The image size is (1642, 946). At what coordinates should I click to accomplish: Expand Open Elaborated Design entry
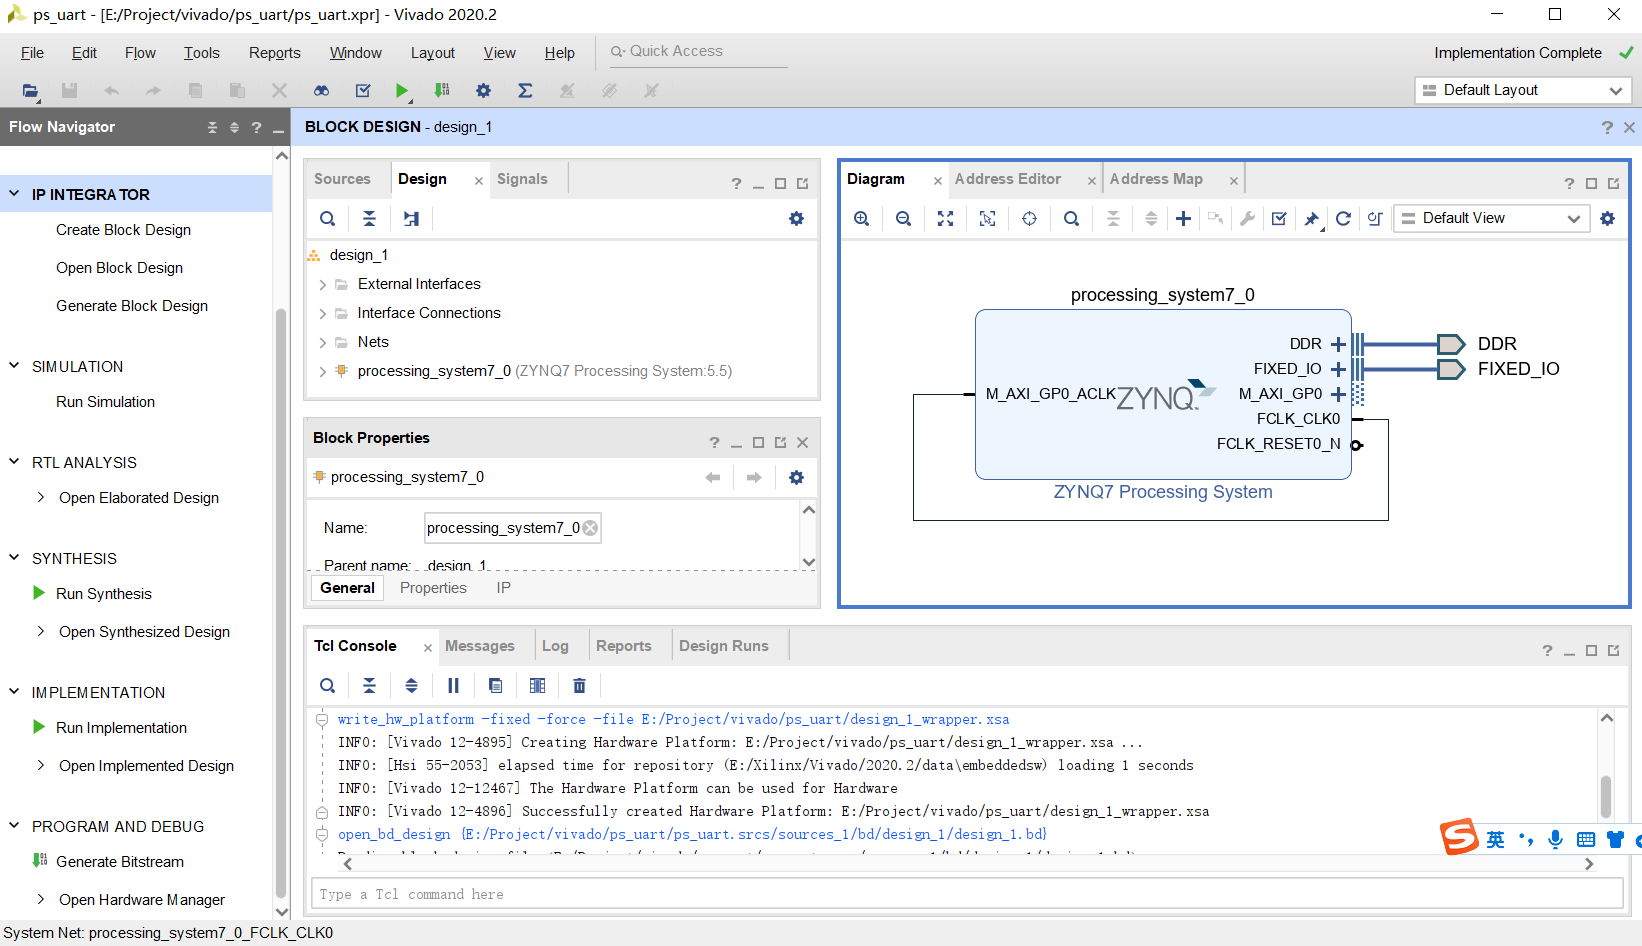coord(40,497)
